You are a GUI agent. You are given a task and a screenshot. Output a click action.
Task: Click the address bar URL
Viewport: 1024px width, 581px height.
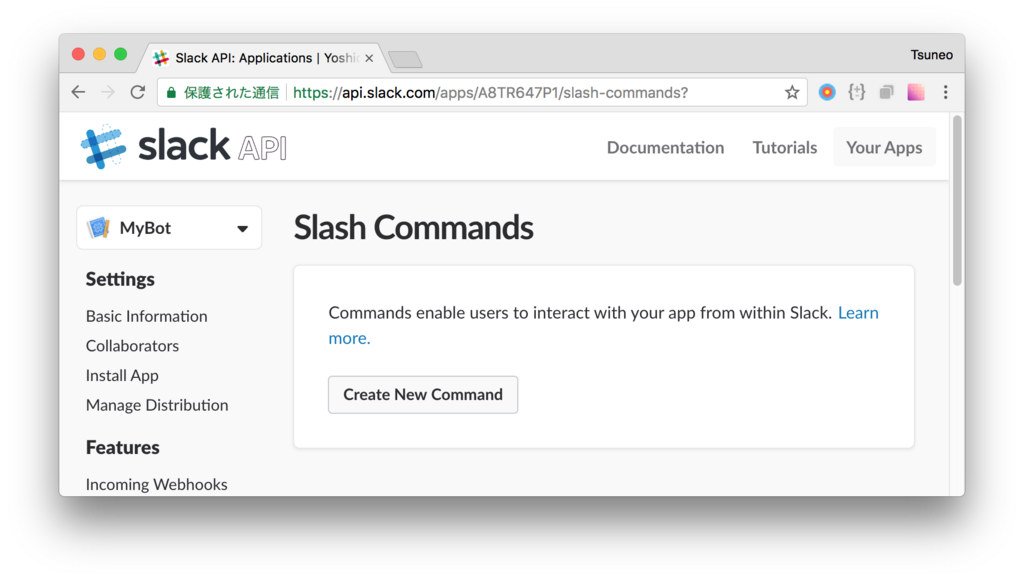click(490, 93)
